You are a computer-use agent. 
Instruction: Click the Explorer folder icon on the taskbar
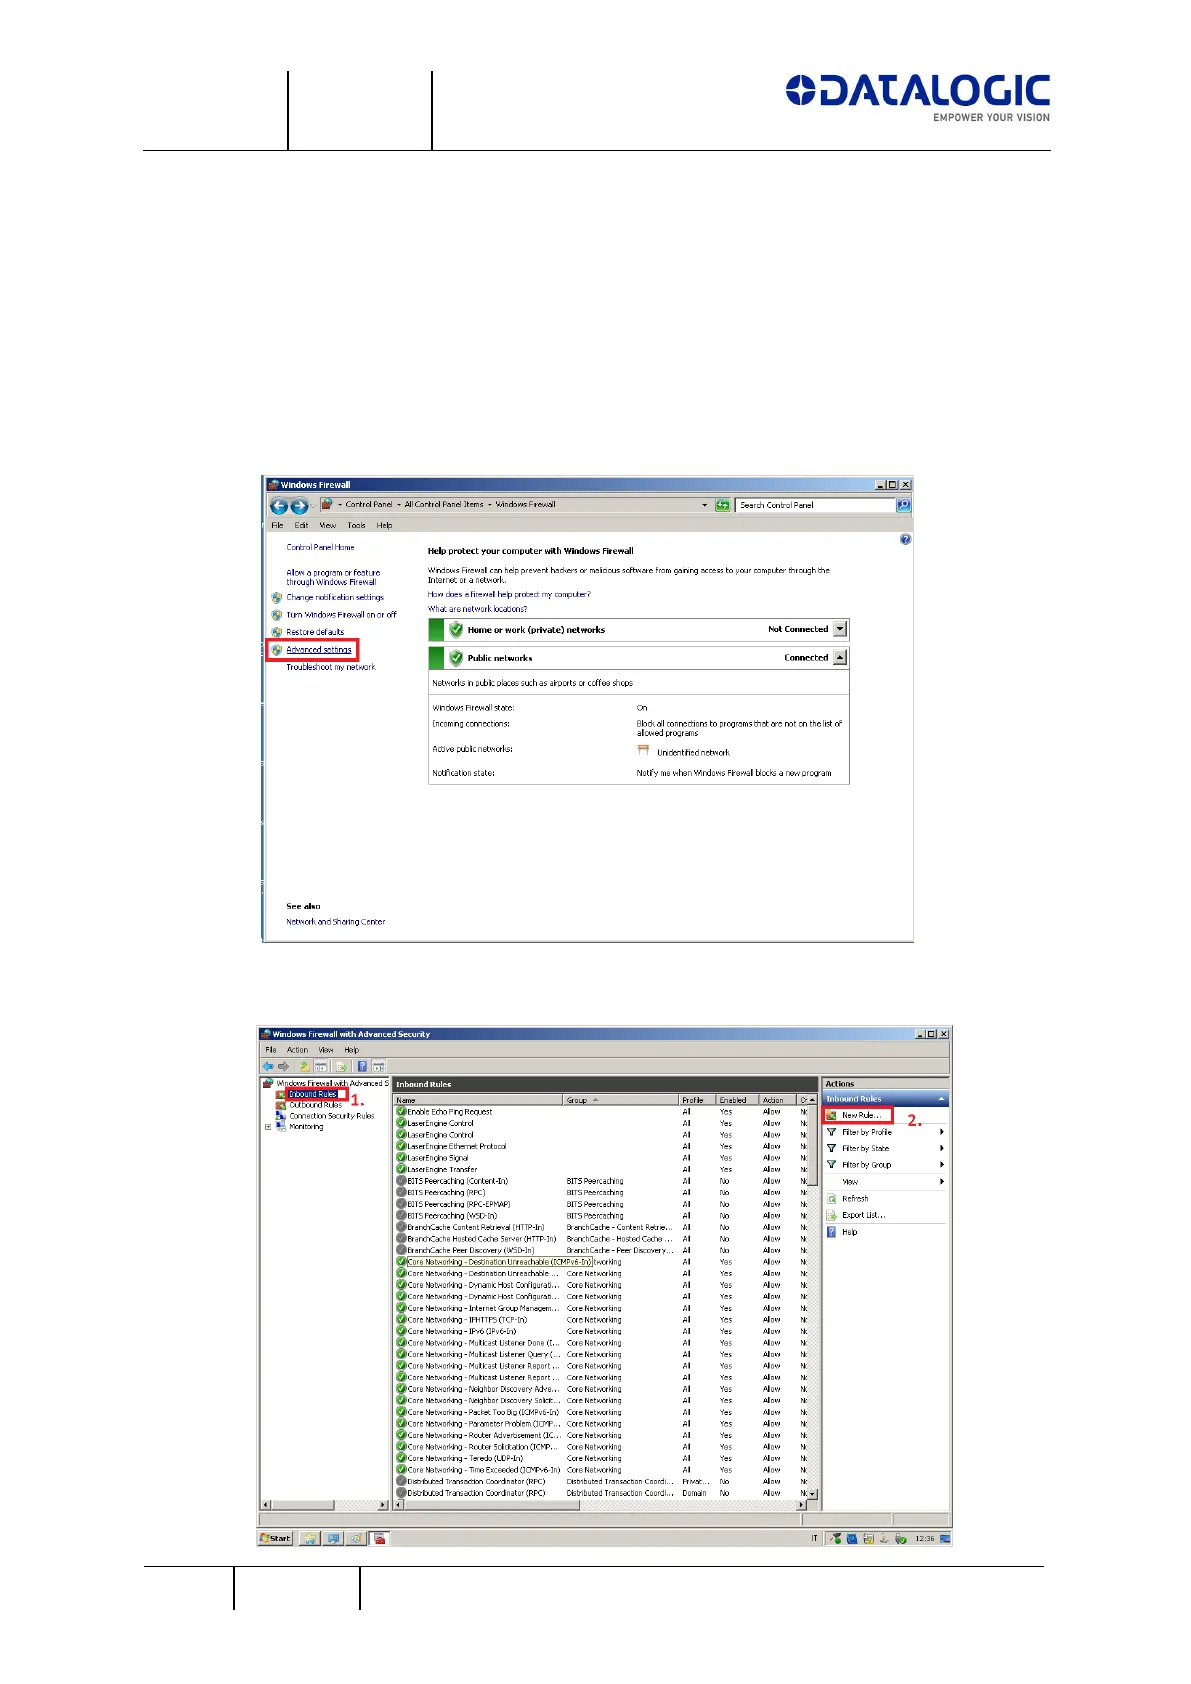point(310,1539)
